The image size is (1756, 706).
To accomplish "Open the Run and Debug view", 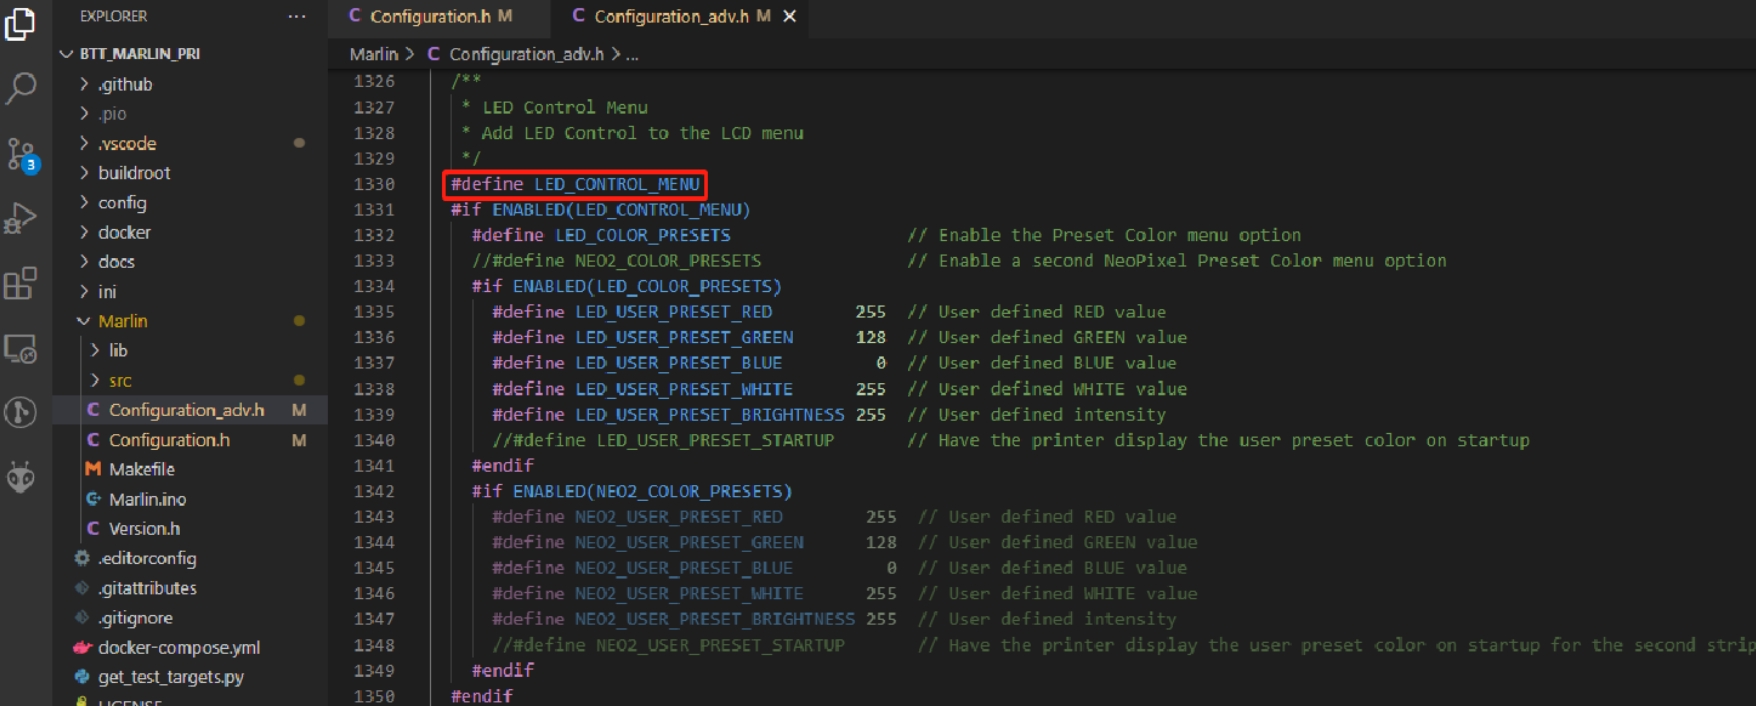I will (21, 219).
